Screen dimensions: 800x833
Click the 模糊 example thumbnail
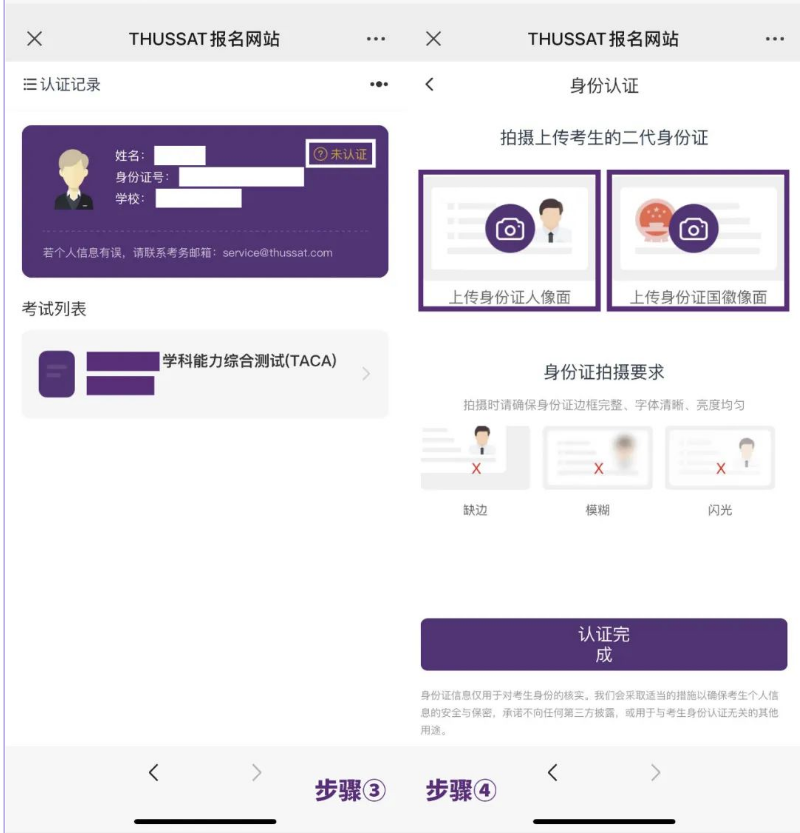point(598,457)
